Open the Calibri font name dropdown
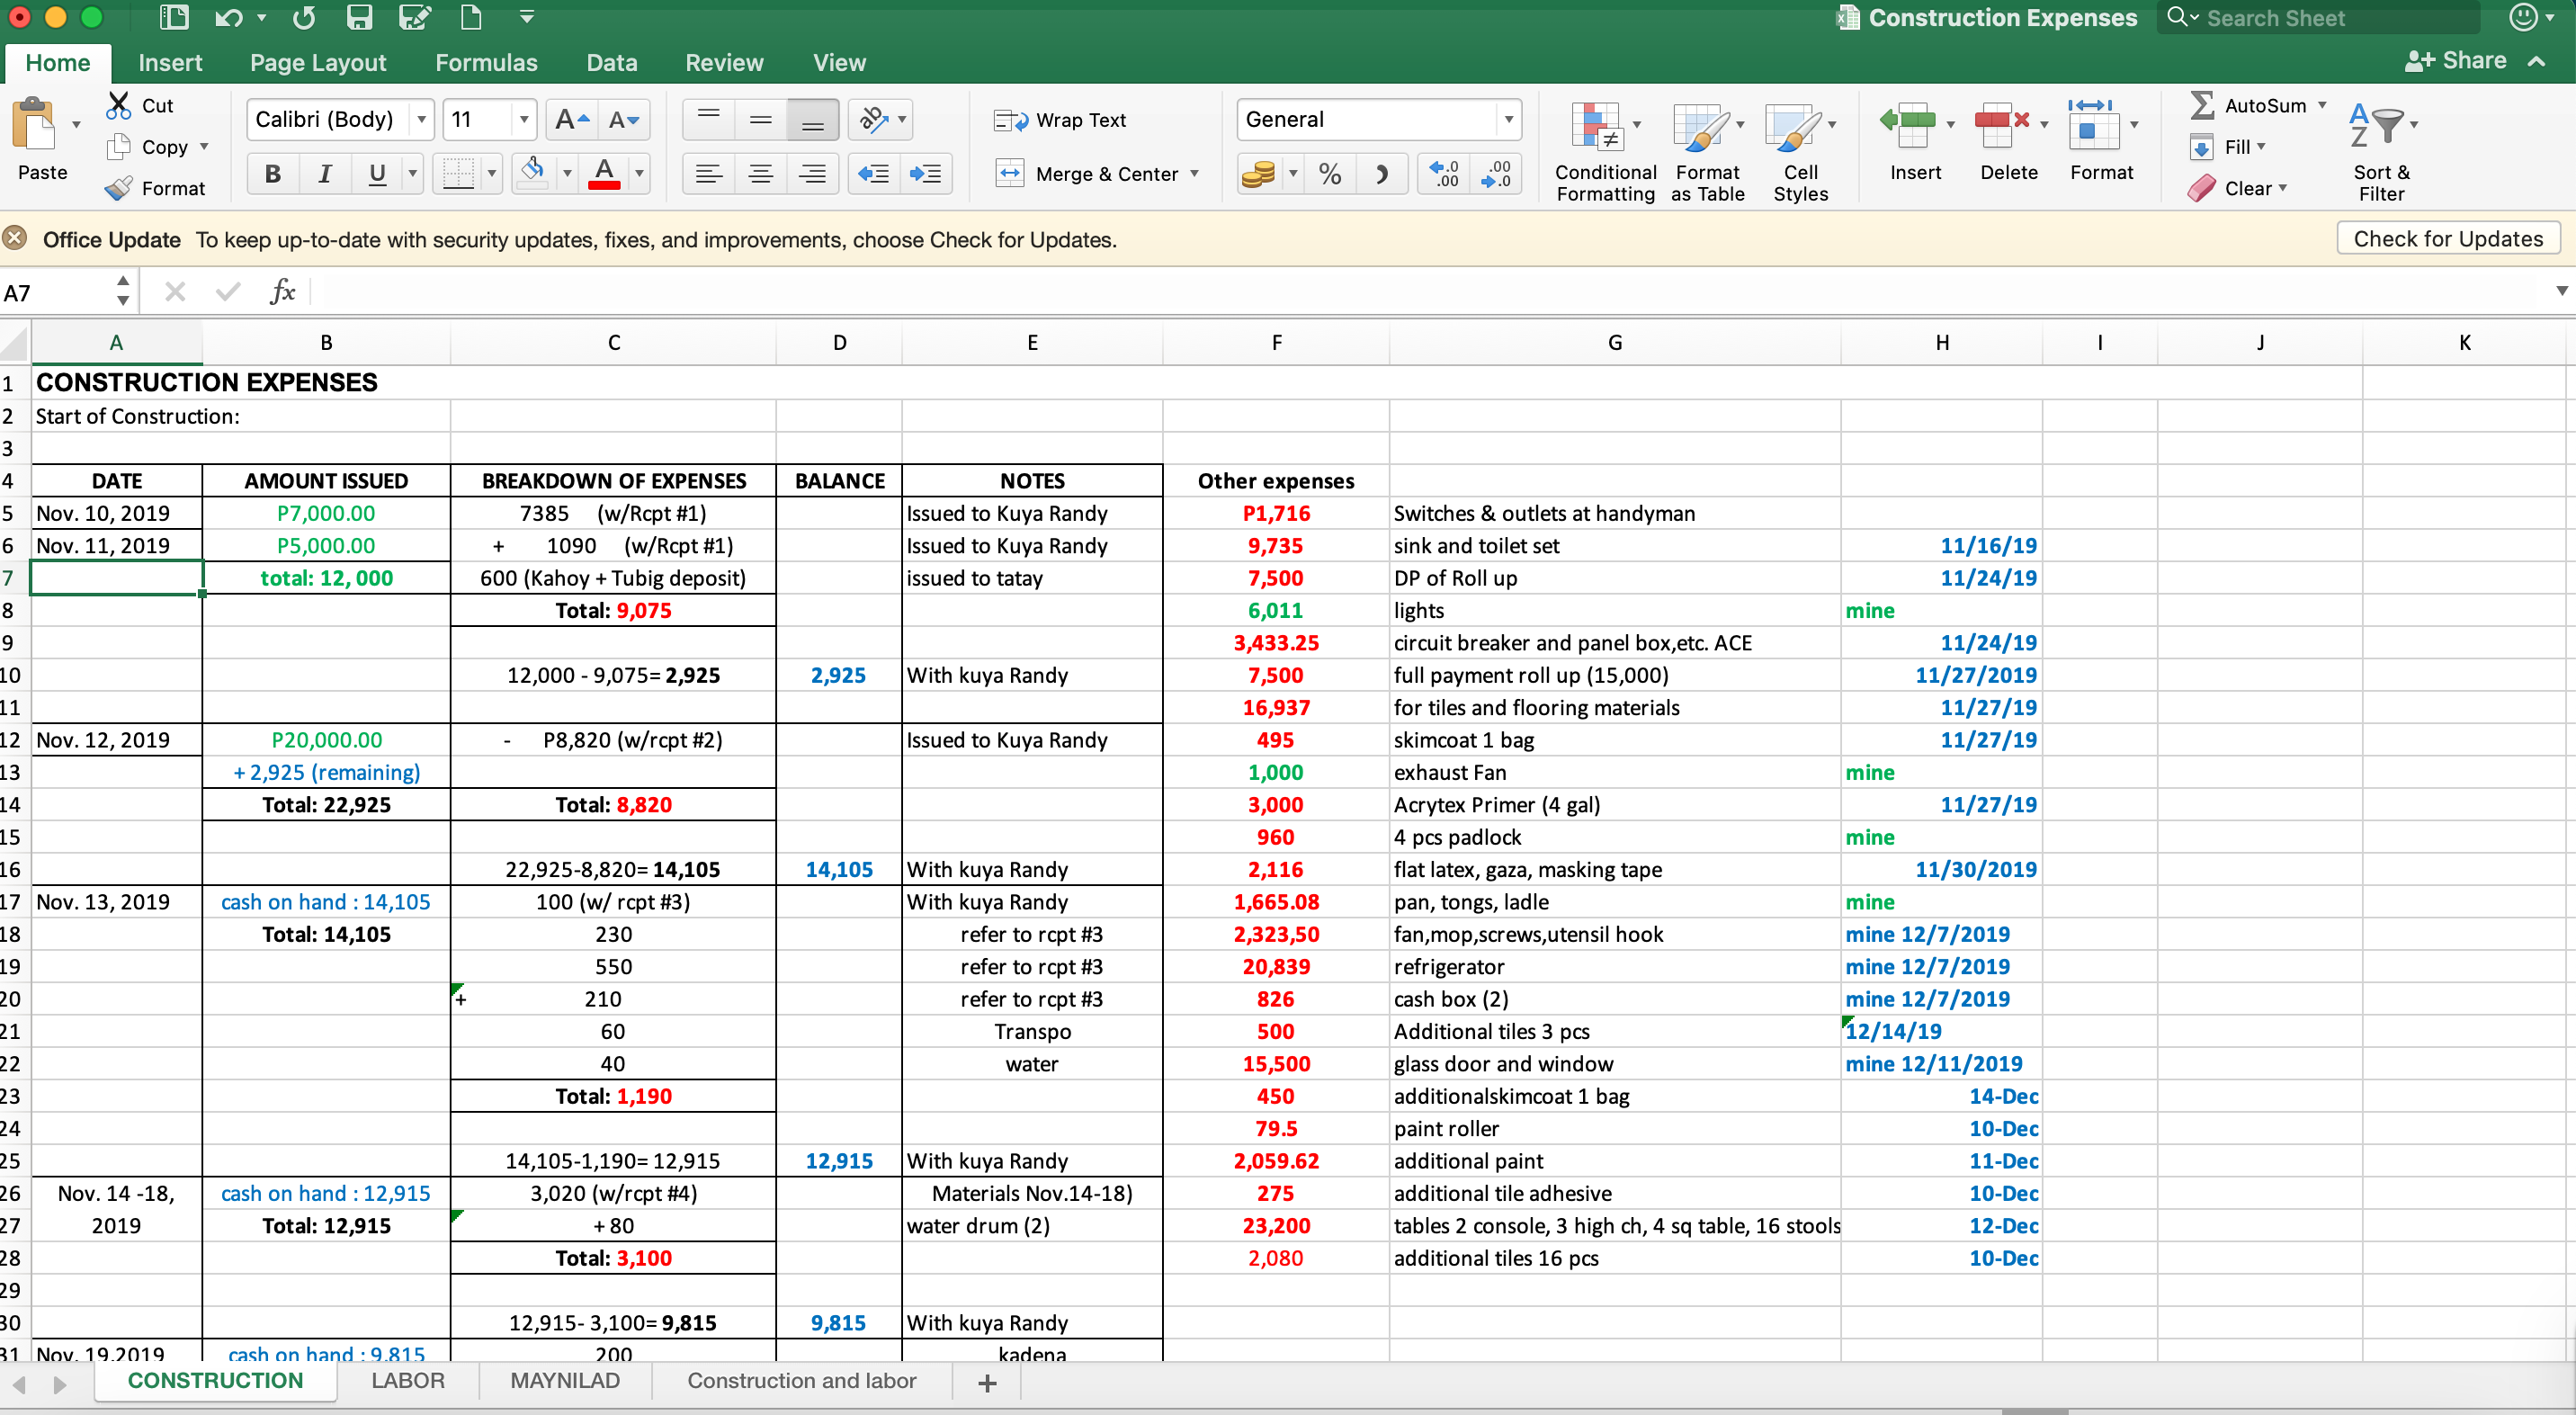Image resolution: width=2576 pixels, height=1415 pixels. tap(422, 120)
